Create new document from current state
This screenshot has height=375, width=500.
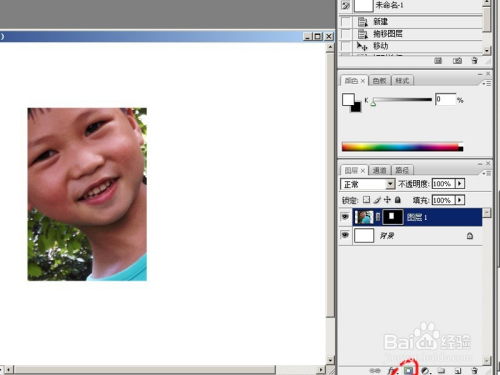pyautogui.click(x=438, y=61)
